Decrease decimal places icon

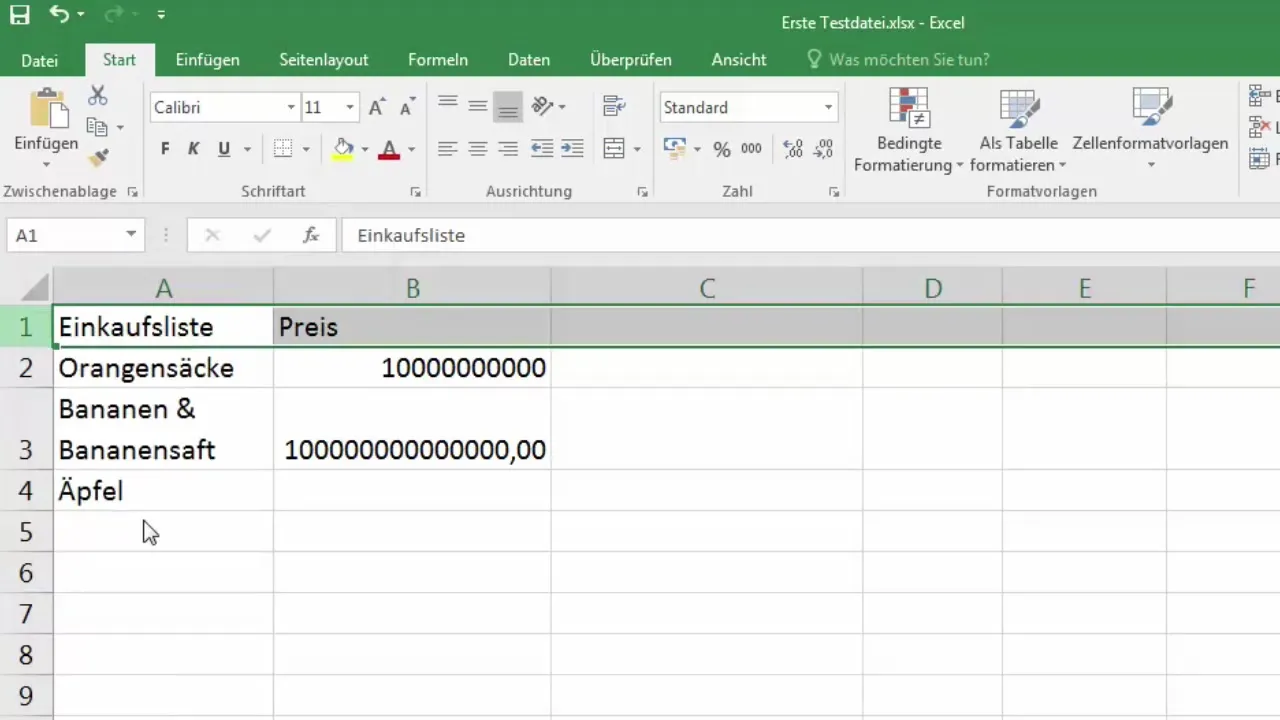[823, 149]
